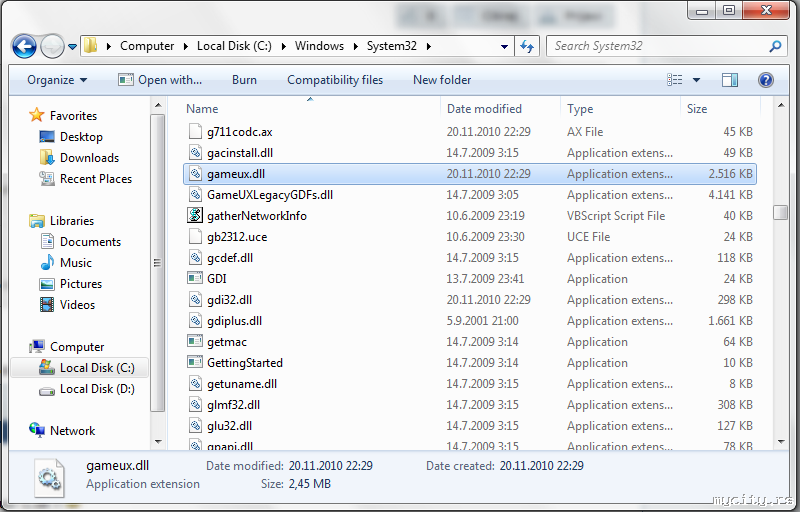This screenshot has height=512, width=800.
Task: Click the gameux.dll file icon in list
Action: click(195, 173)
